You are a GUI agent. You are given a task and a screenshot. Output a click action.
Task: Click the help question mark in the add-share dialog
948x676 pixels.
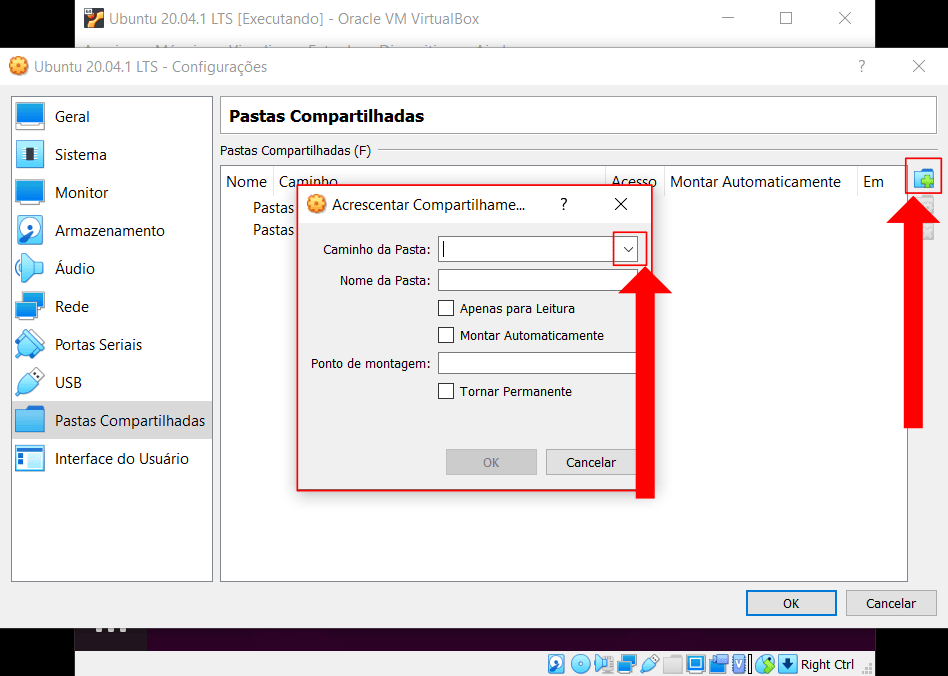click(563, 204)
